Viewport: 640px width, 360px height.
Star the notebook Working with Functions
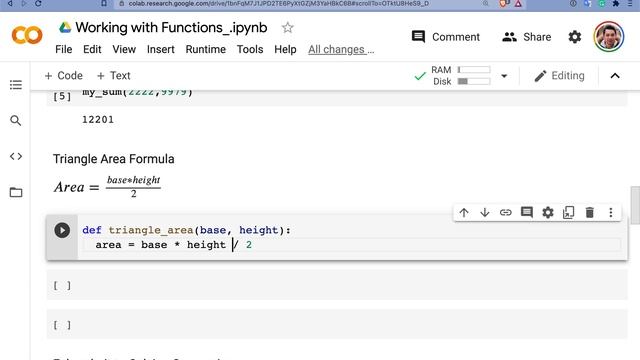[287, 28]
